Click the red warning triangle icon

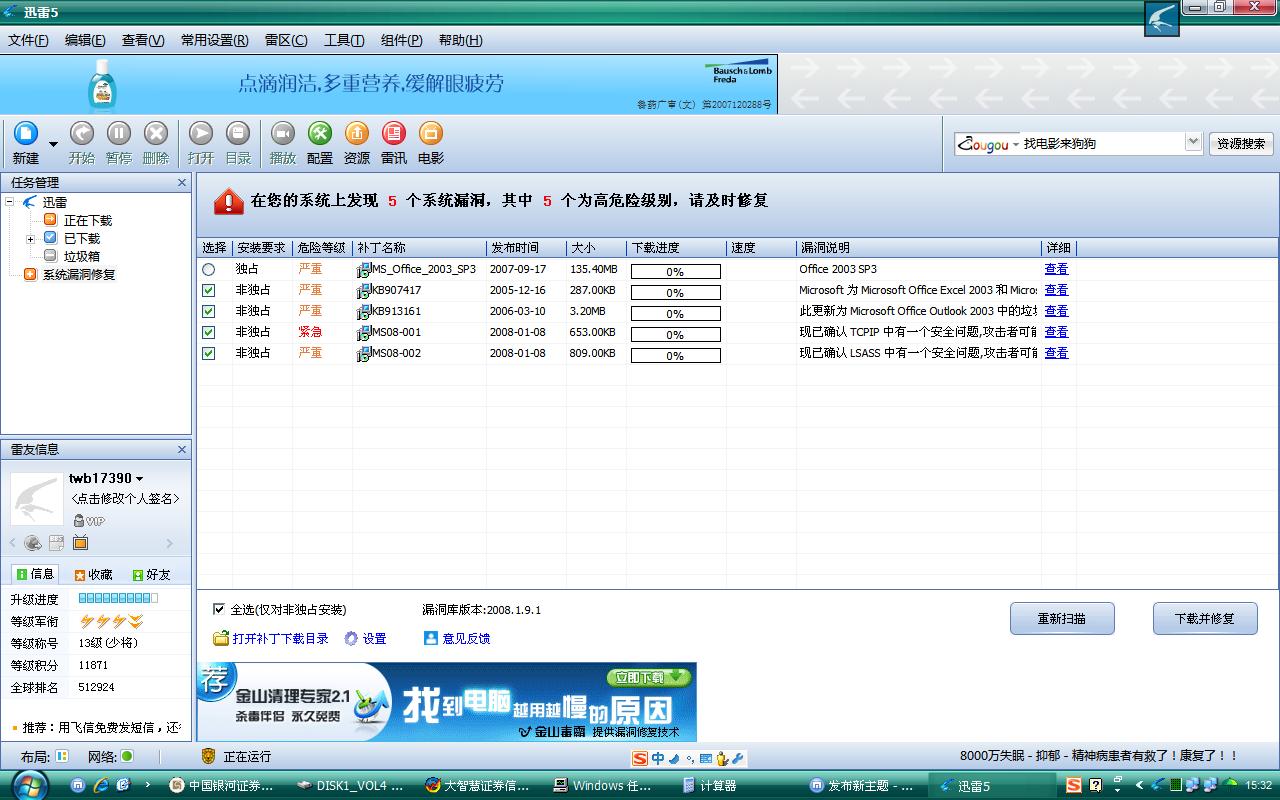[x=229, y=201]
